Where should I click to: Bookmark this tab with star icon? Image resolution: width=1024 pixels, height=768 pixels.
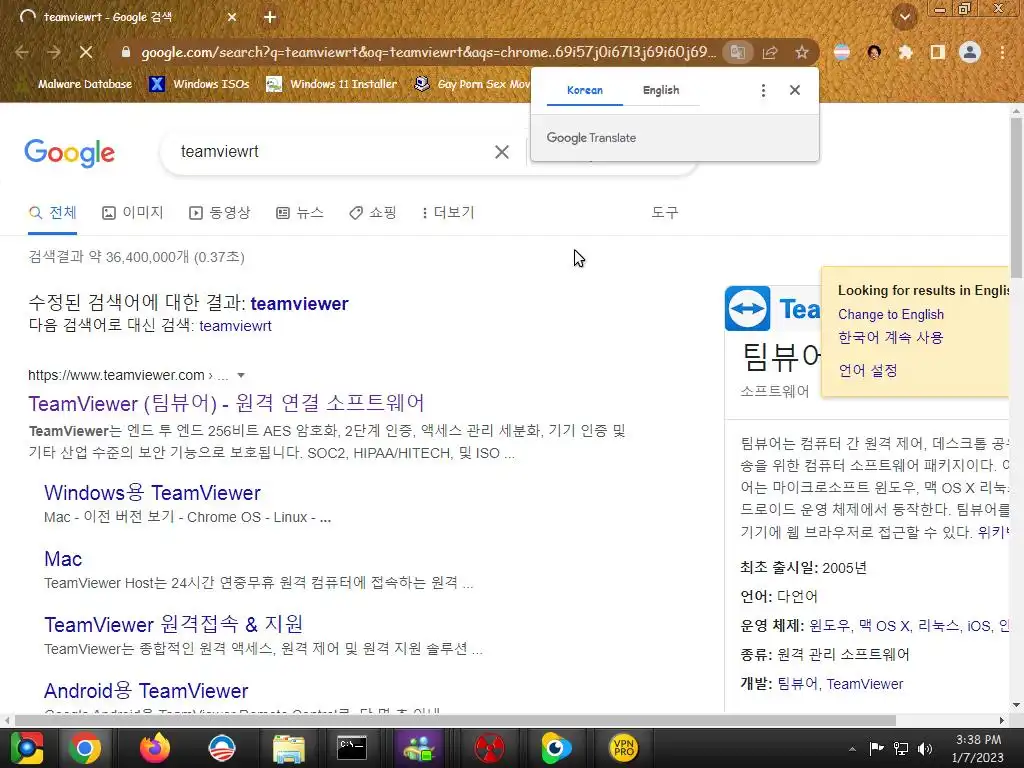tap(802, 52)
